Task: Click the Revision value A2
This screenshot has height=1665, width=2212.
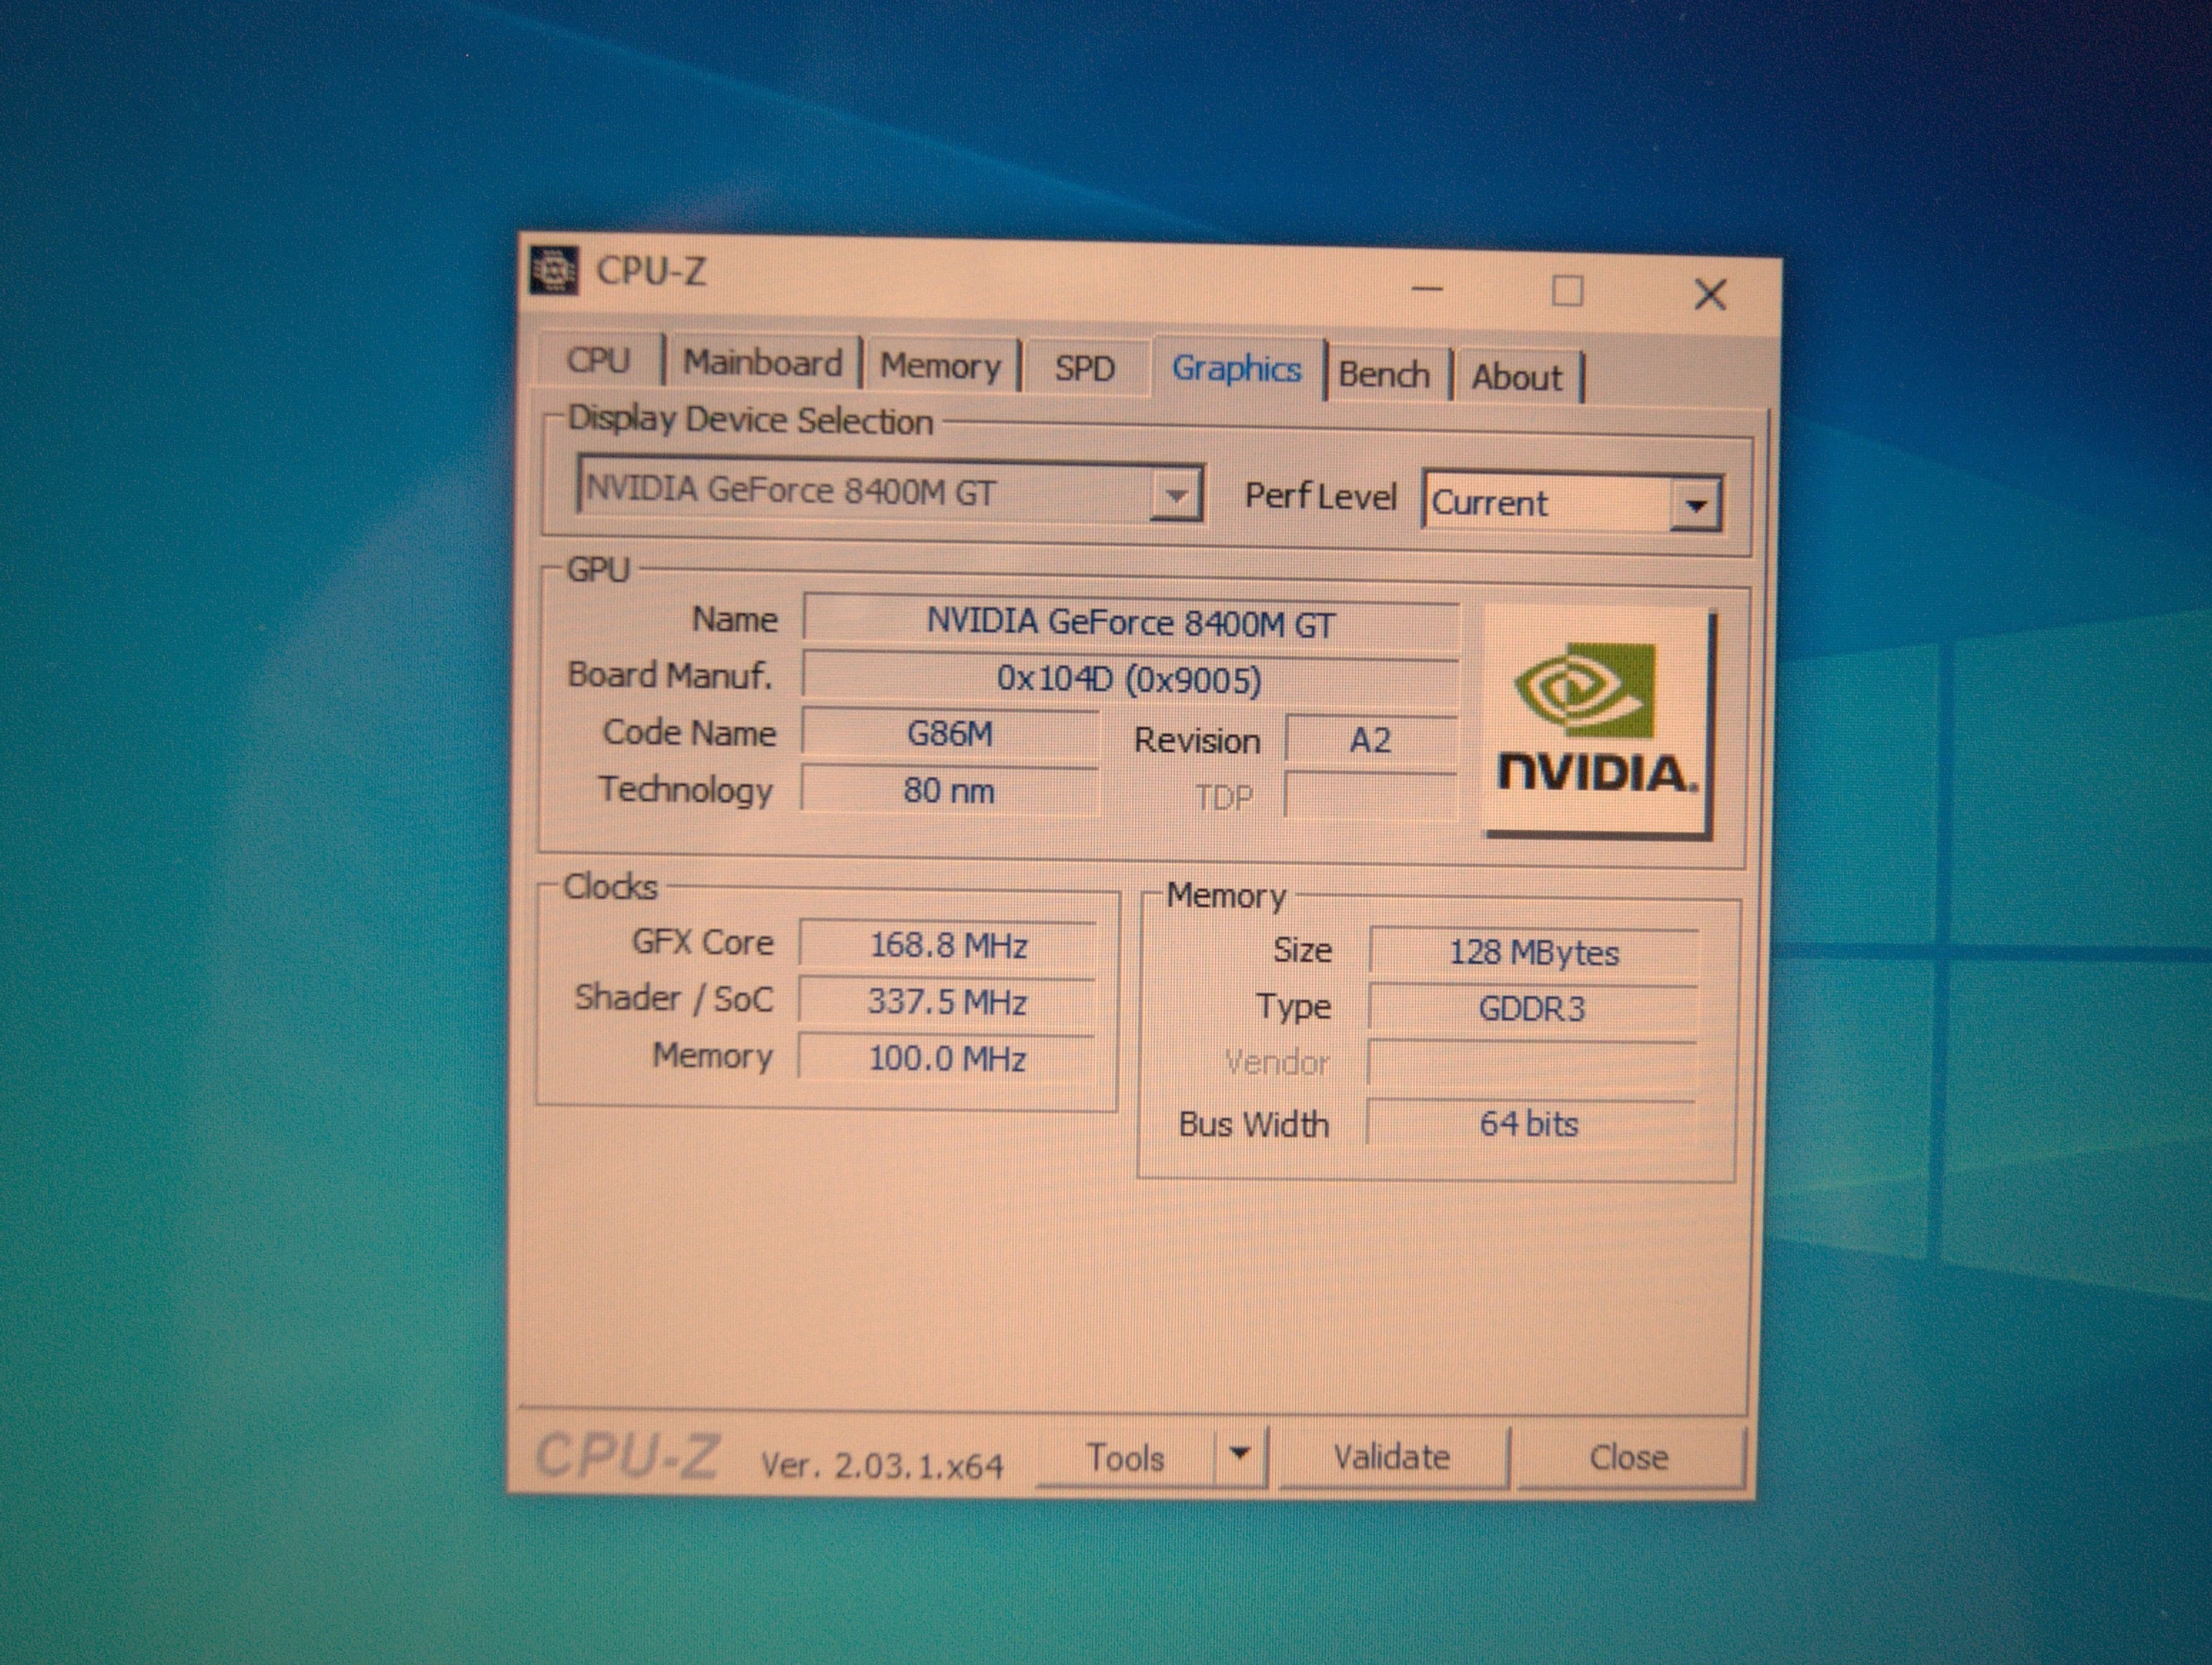Action: point(1370,741)
